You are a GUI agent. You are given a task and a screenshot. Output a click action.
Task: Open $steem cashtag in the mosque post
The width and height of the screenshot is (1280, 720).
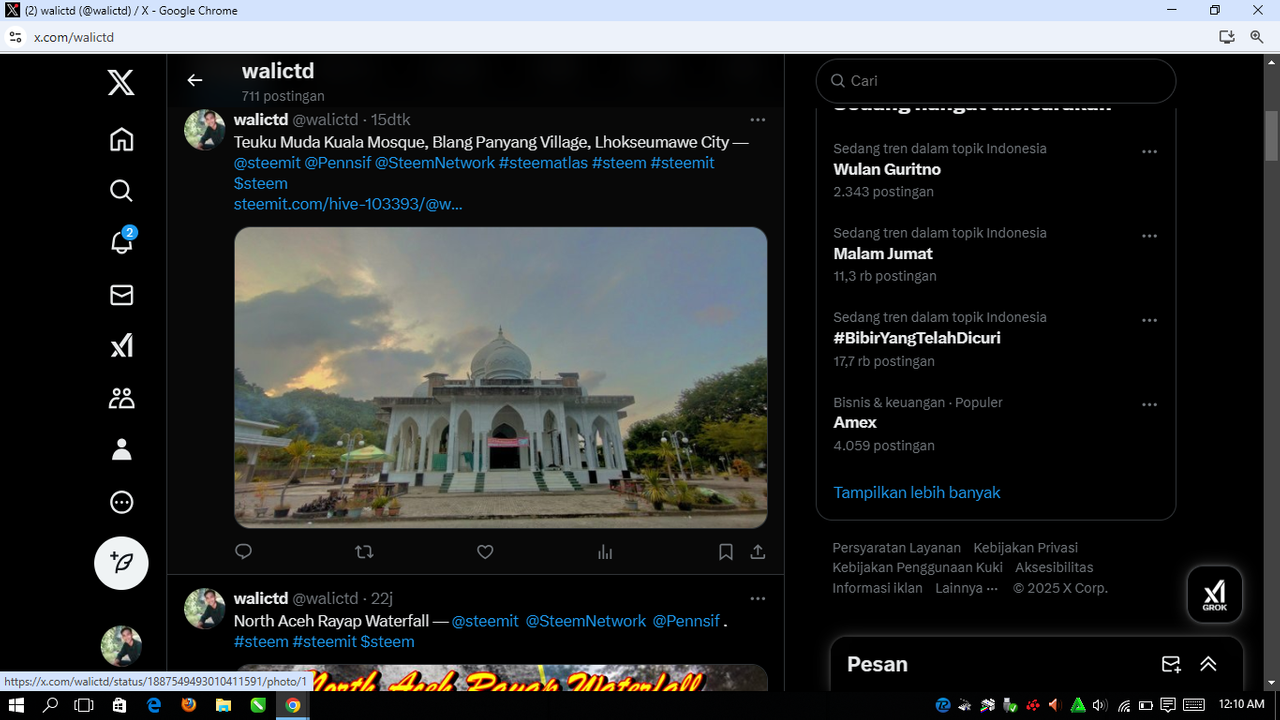click(x=261, y=184)
